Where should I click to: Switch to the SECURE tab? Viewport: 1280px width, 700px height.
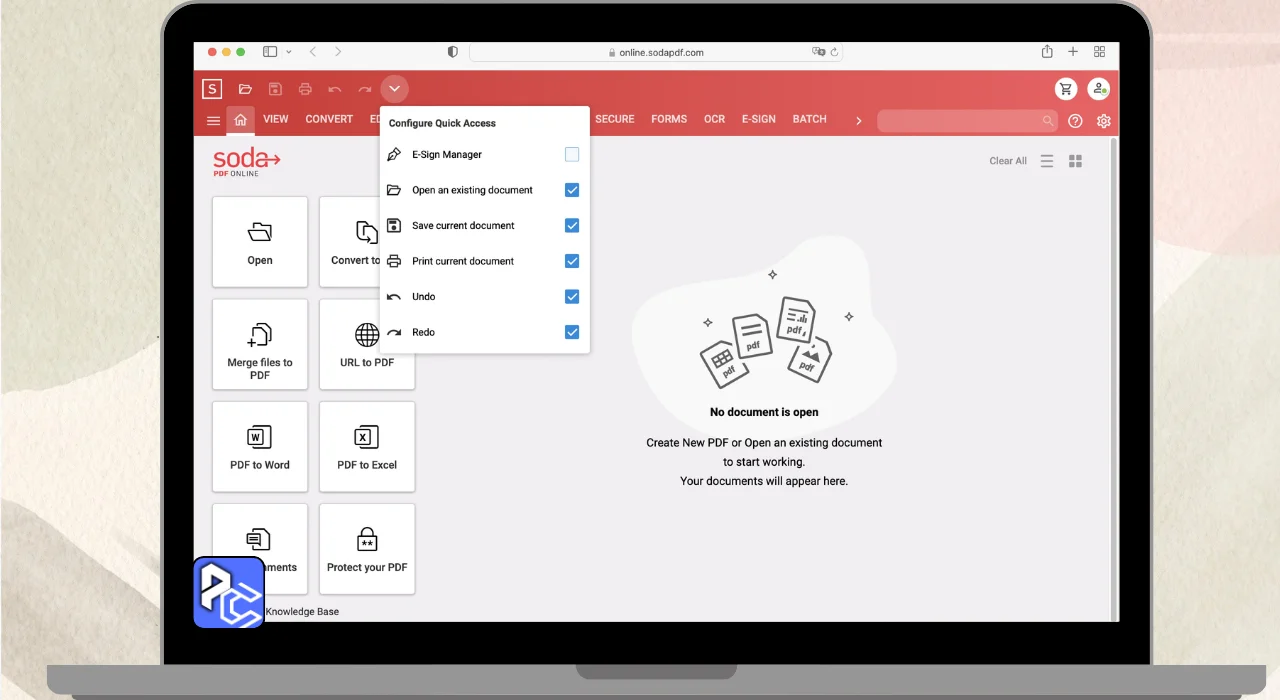point(615,119)
